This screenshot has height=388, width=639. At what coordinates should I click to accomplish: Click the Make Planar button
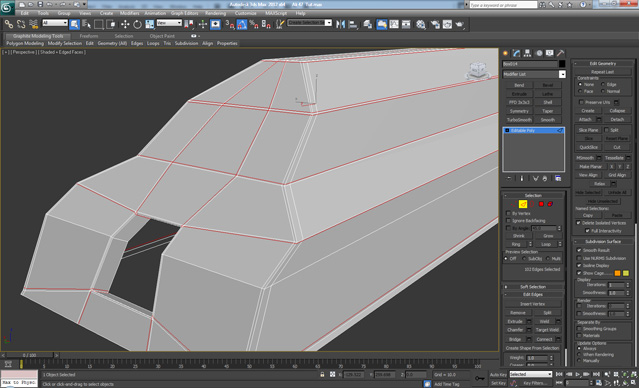591,167
